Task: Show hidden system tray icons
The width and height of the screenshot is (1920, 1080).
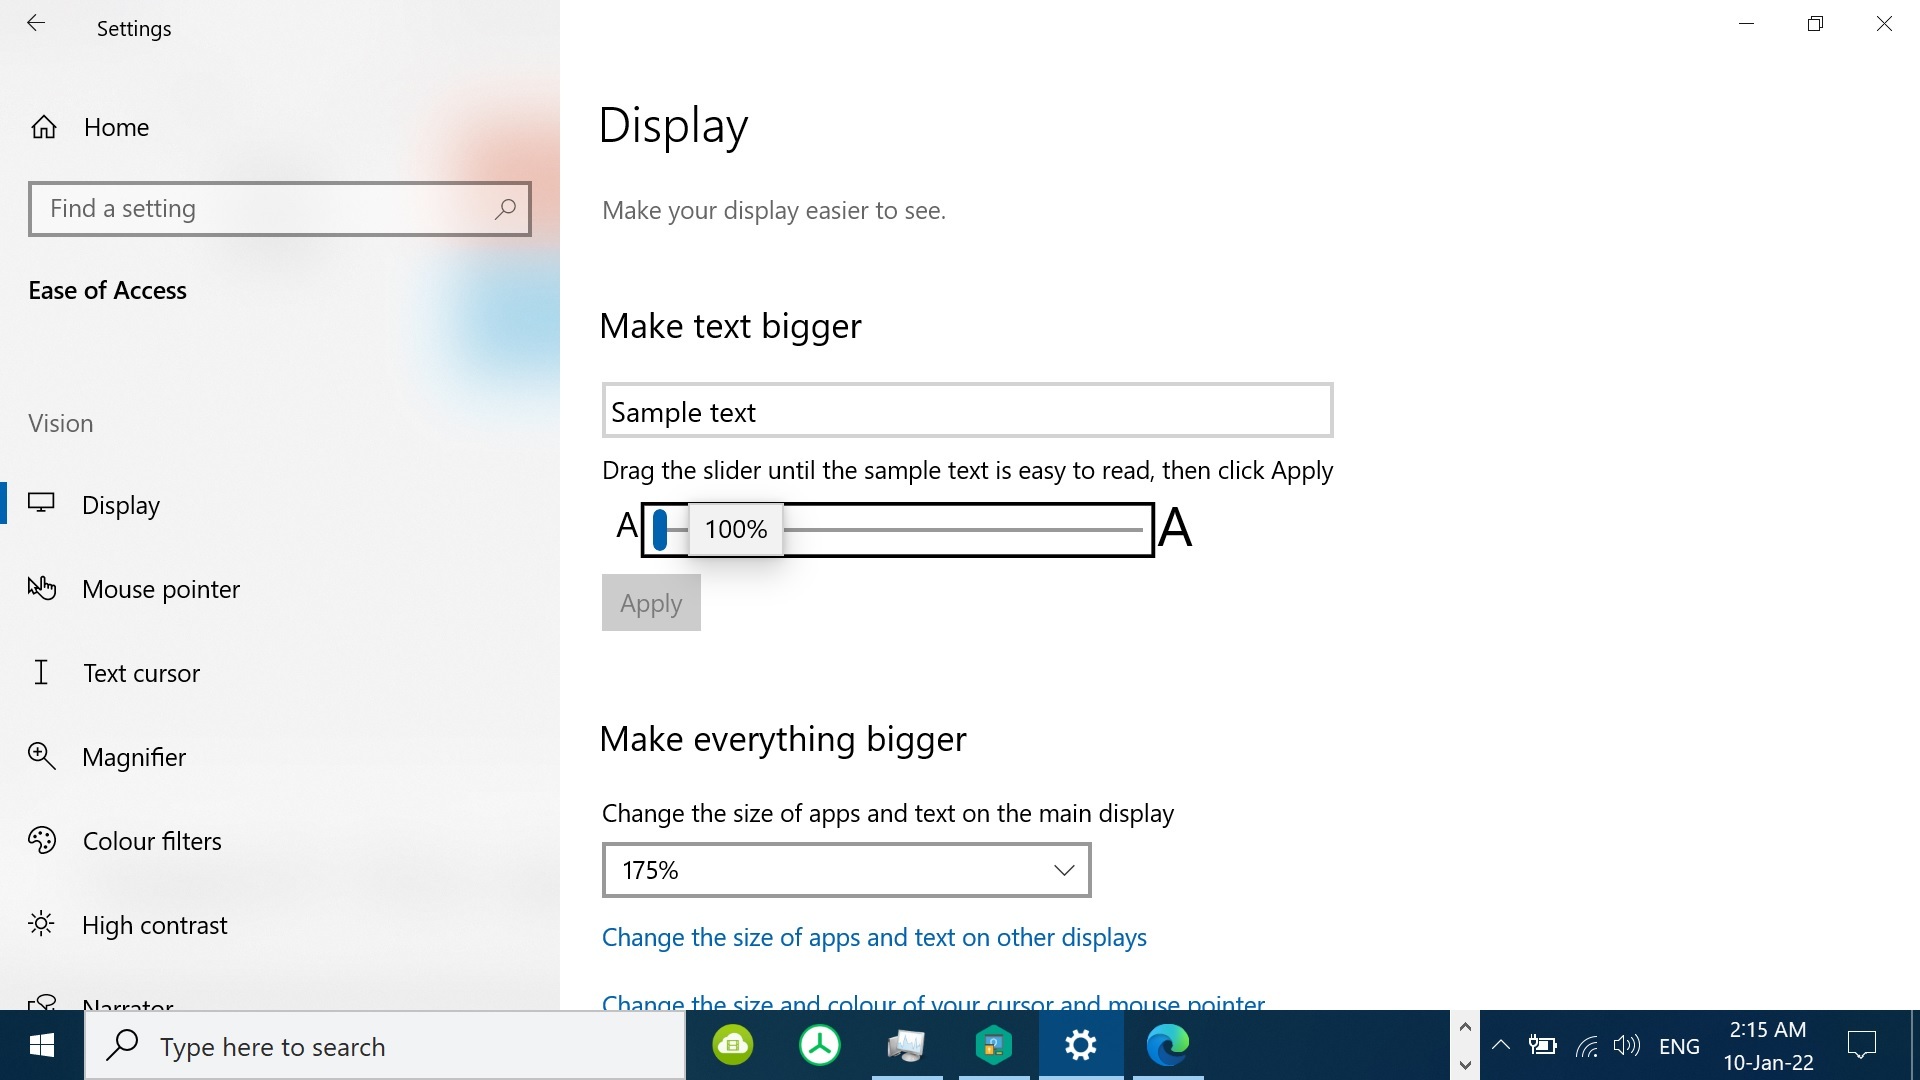Action: click(1500, 1046)
